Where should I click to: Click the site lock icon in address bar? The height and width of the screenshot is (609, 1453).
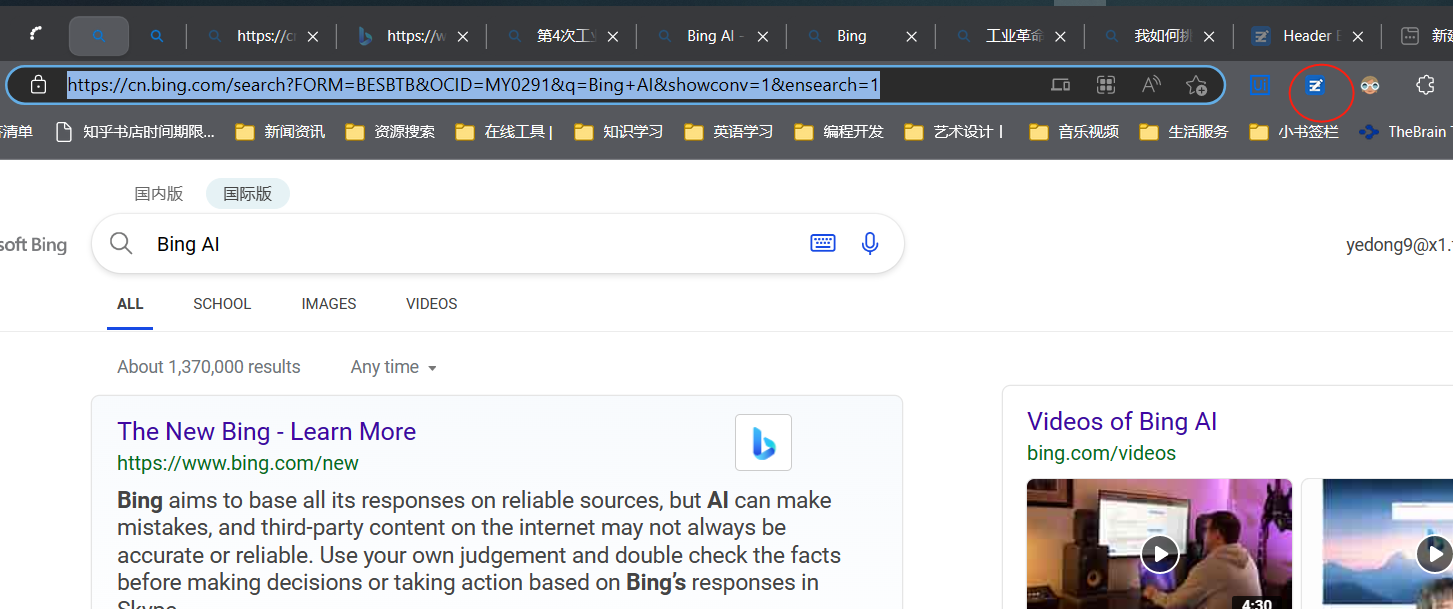[x=38, y=85]
